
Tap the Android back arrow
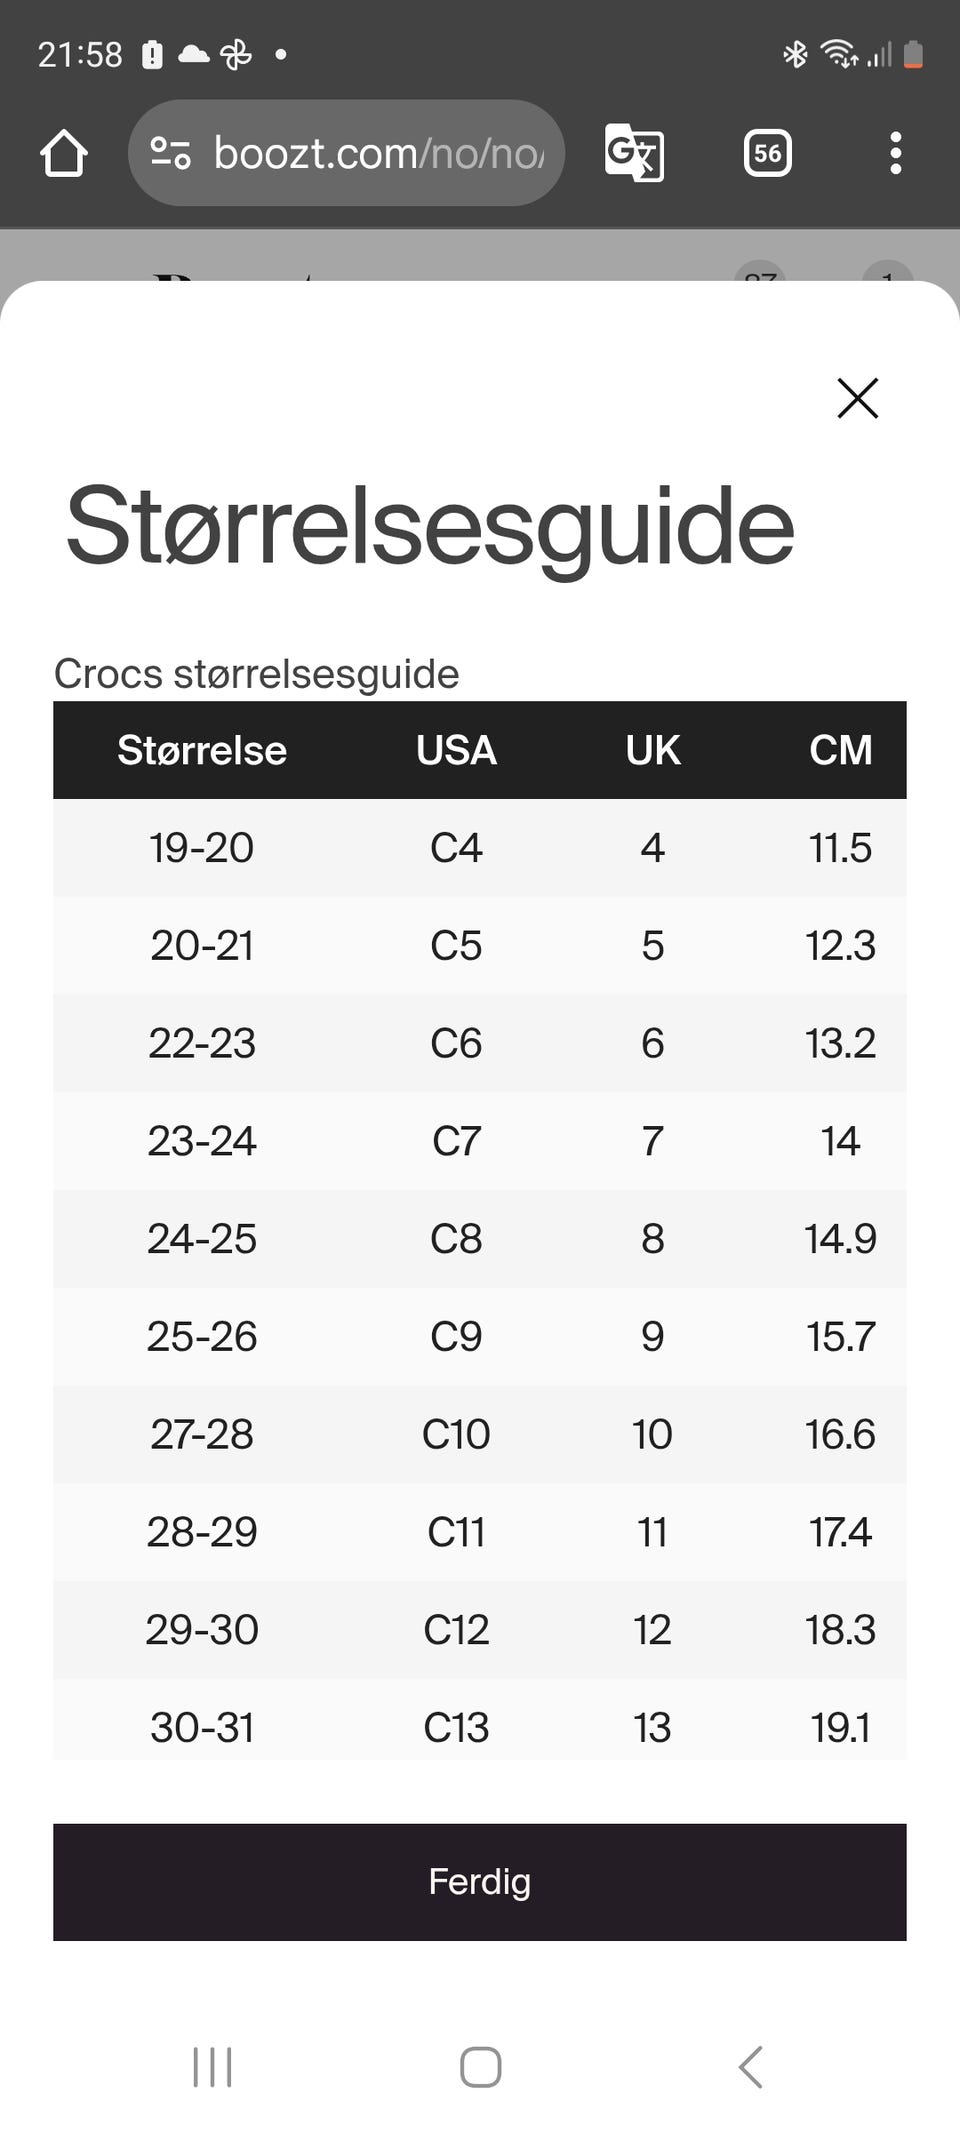coord(750,2066)
